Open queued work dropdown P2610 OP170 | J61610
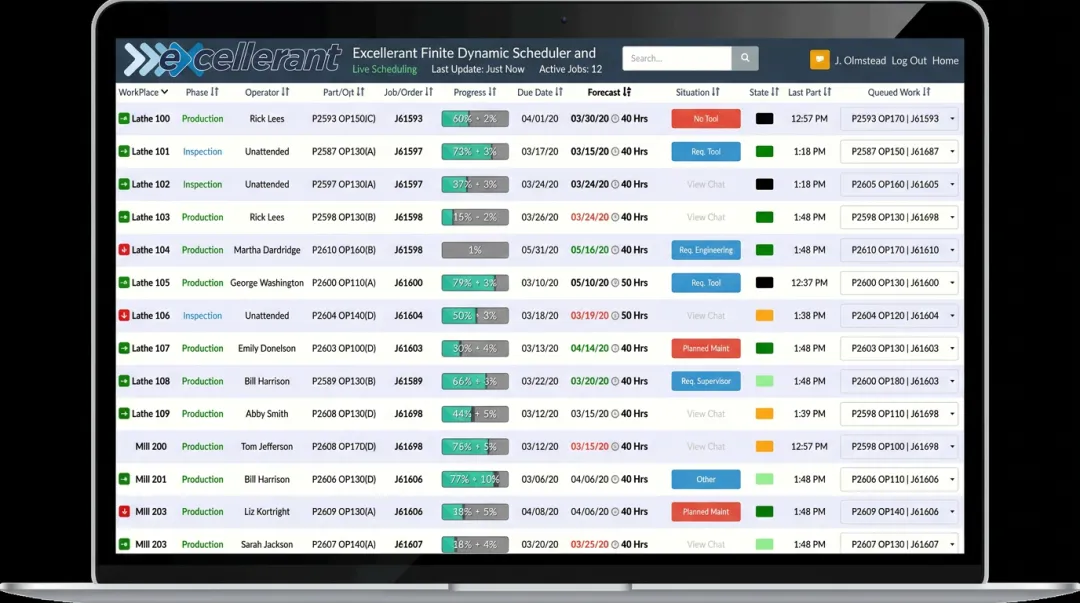 [899, 249]
